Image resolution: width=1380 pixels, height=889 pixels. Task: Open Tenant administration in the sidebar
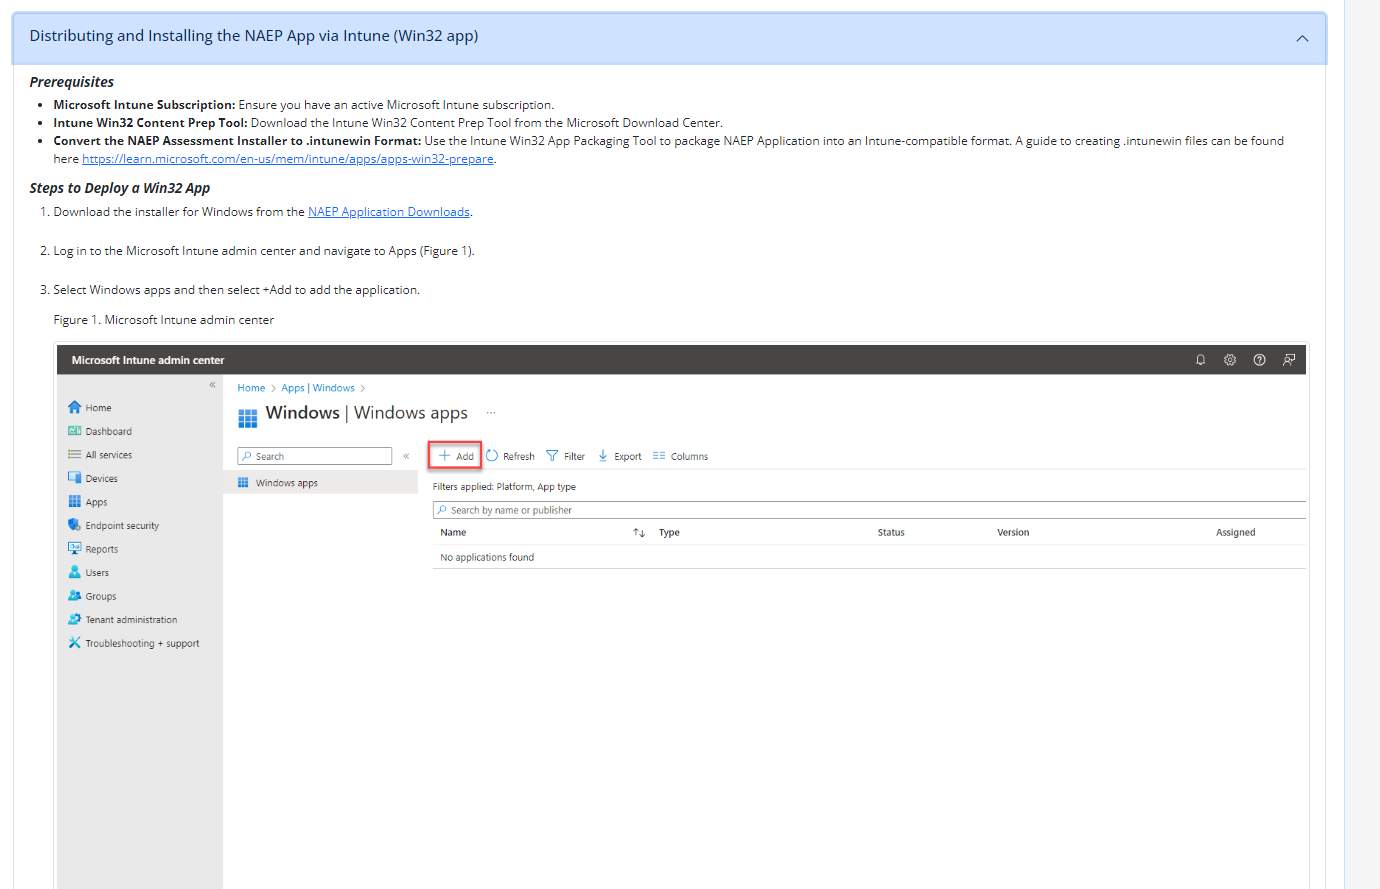[x=123, y=620]
